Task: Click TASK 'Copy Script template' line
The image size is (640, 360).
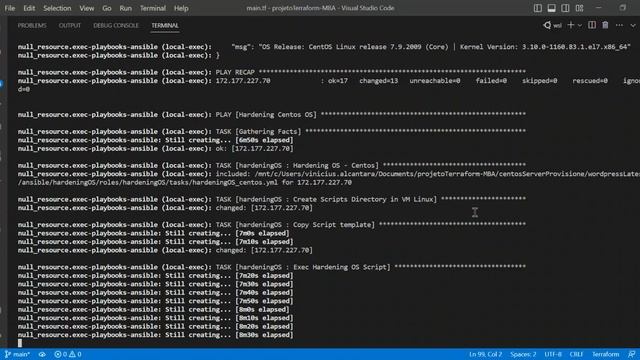Action: [x=272, y=224]
